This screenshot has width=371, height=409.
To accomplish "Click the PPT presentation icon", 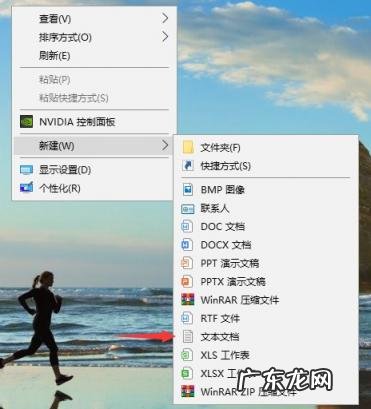I will [x=187, y=263].
